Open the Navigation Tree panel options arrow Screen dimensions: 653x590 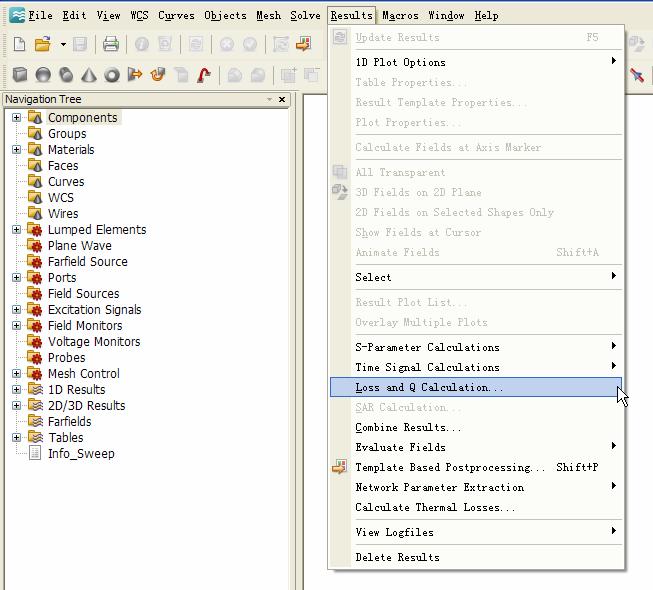tap(269, 100)
